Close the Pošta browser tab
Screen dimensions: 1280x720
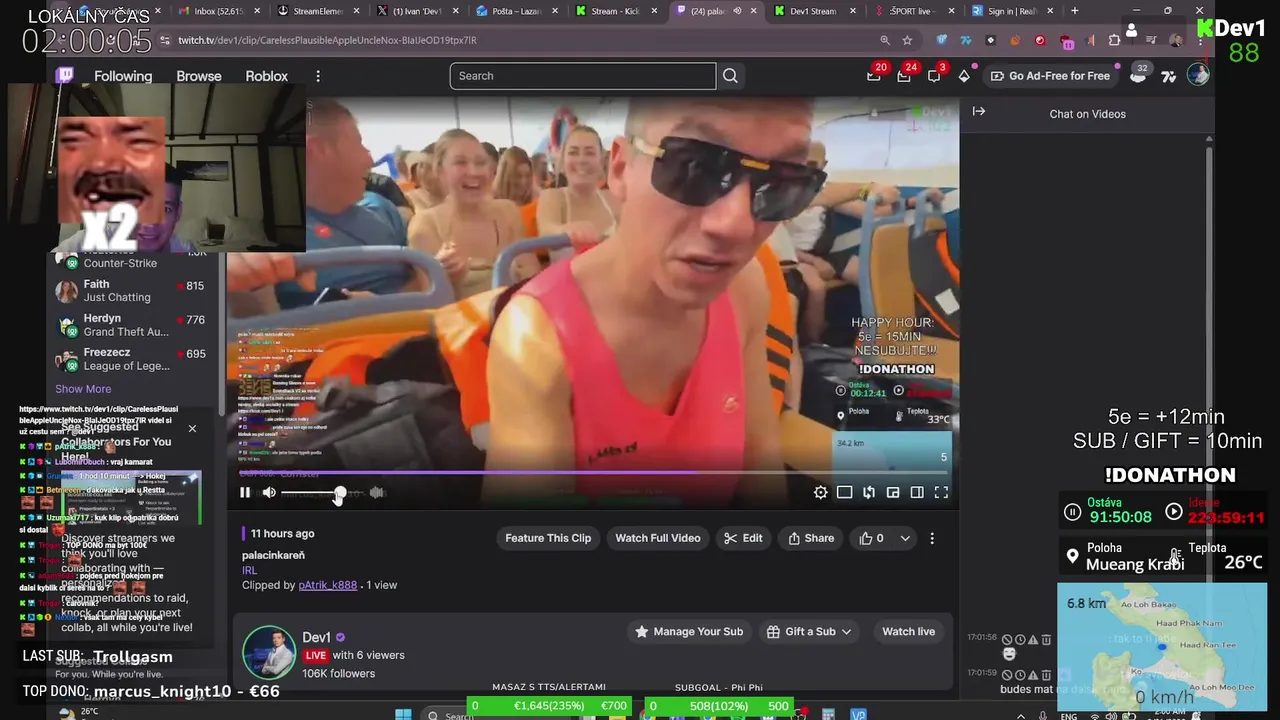557,11
